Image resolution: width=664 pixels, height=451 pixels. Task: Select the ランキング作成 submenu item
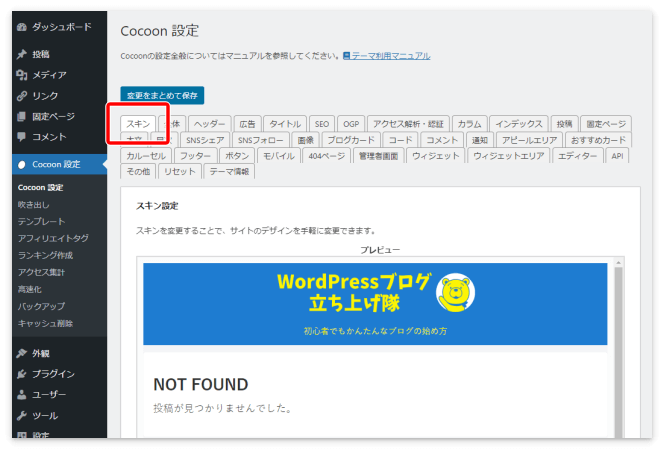click(45, 255)
